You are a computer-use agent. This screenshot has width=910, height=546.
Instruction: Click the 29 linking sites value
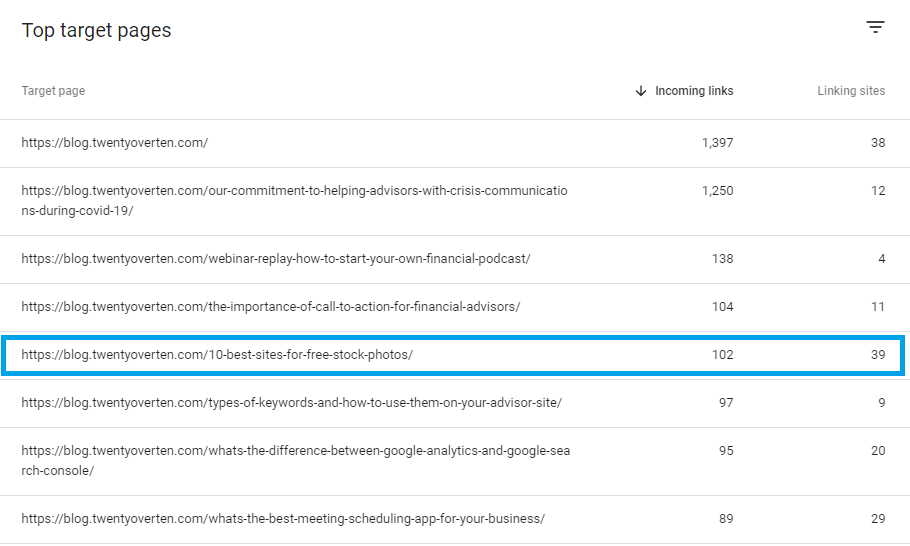[877, 519]
